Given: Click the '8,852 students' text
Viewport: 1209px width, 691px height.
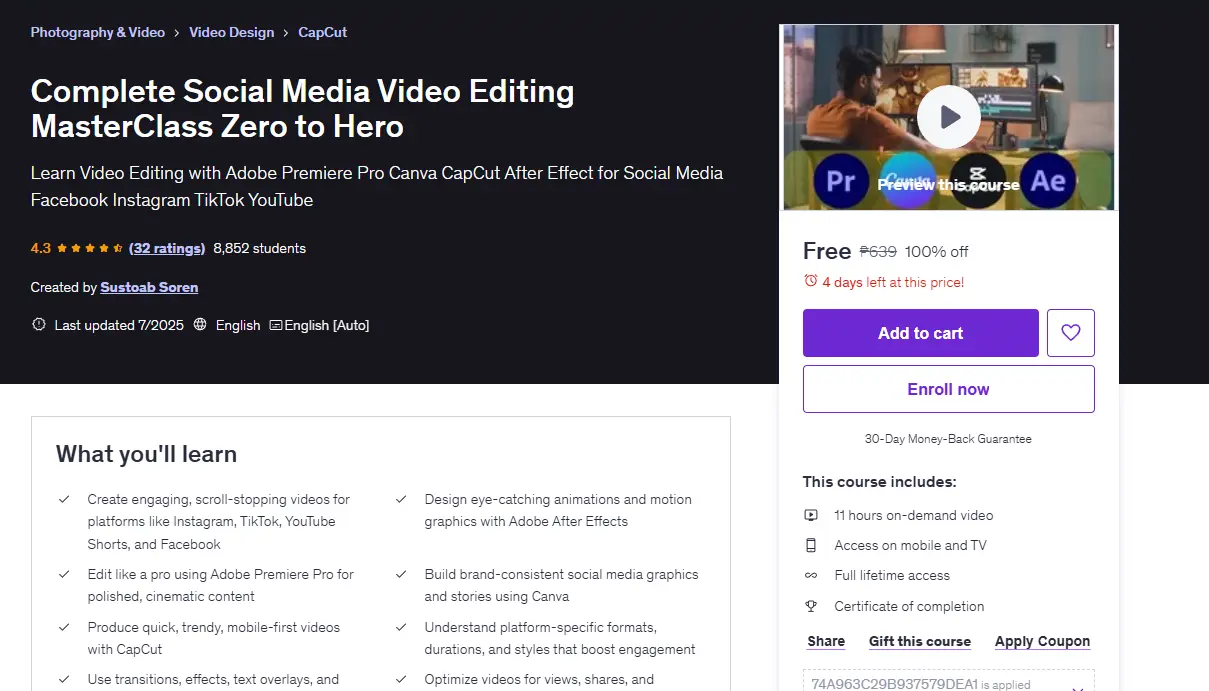Looking at the screenshot, I should tap(260, 248).
